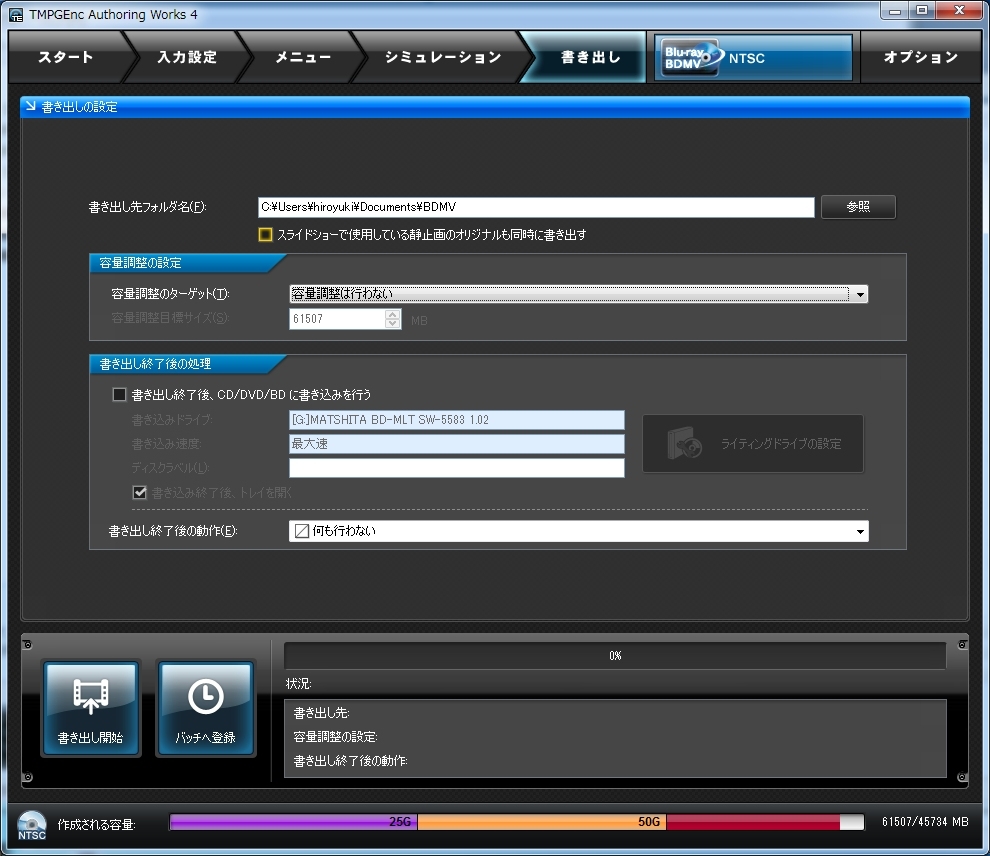Enable スライドショー original still images checkbox

265,234
